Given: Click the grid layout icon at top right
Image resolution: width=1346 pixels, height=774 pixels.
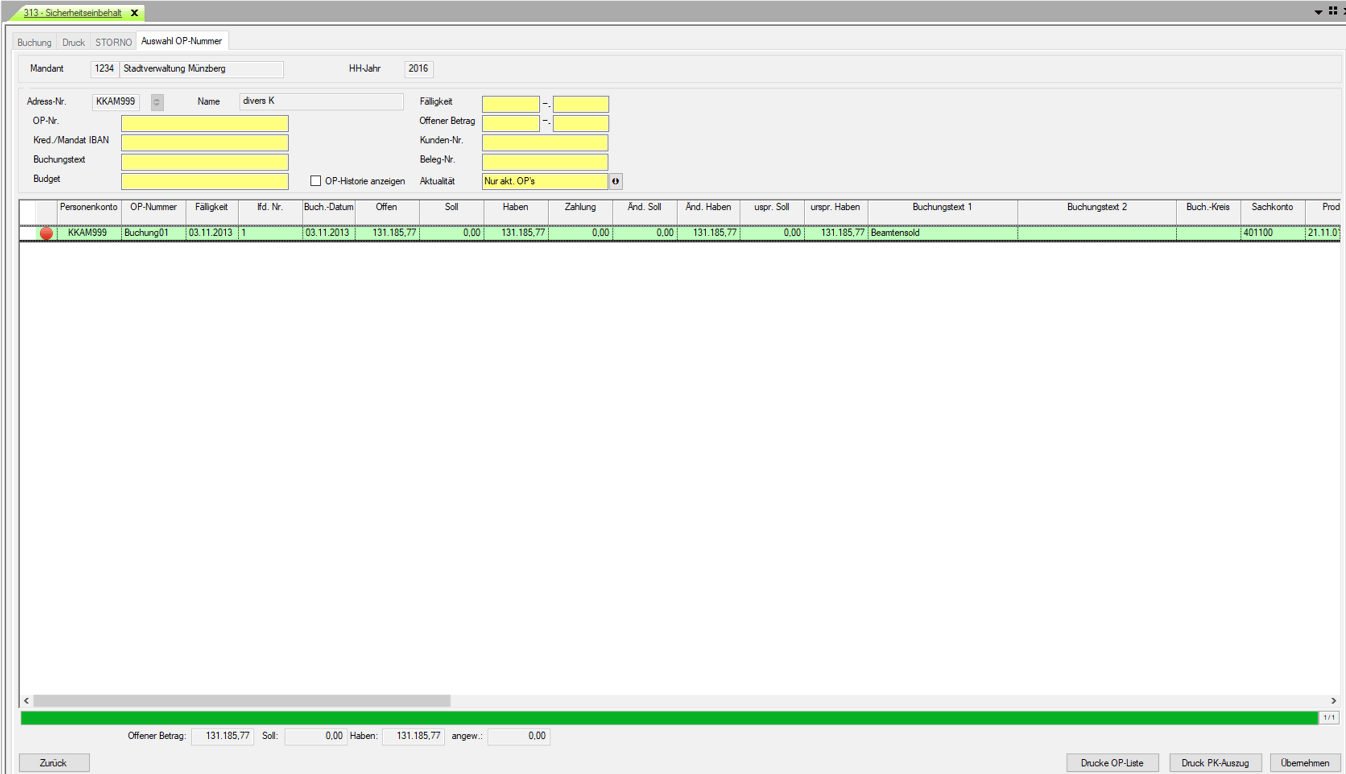Looking at the screenshot, I should [1333, 12].
